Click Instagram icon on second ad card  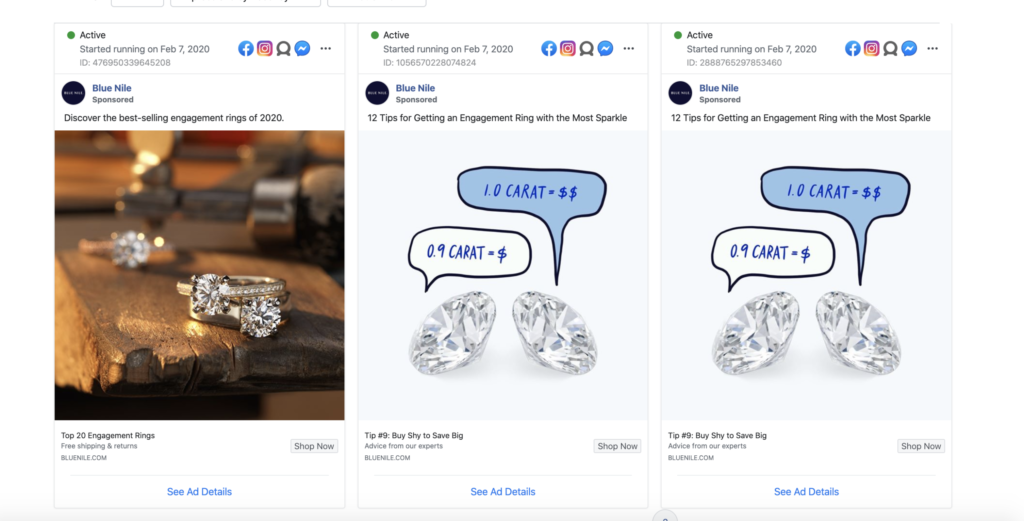click(x=568, y=48)
